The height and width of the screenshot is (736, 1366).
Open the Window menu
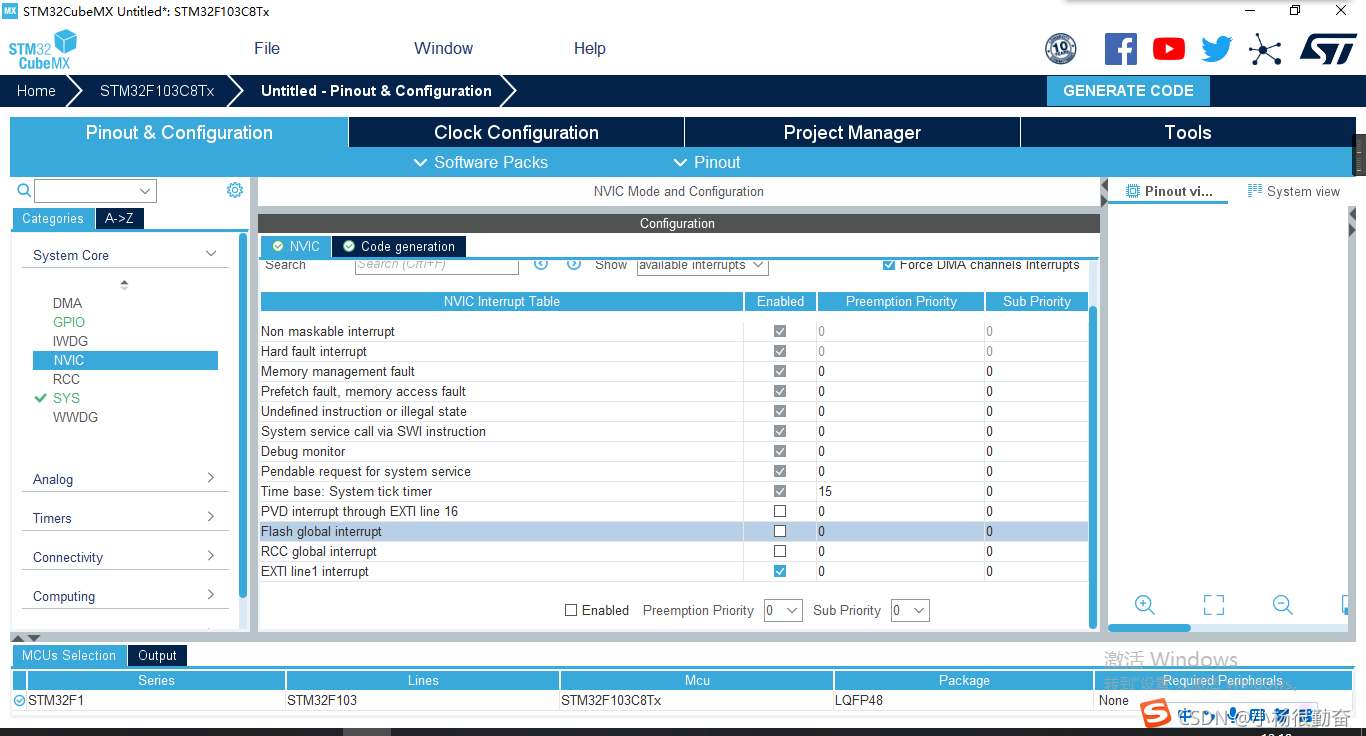[443, 48]
